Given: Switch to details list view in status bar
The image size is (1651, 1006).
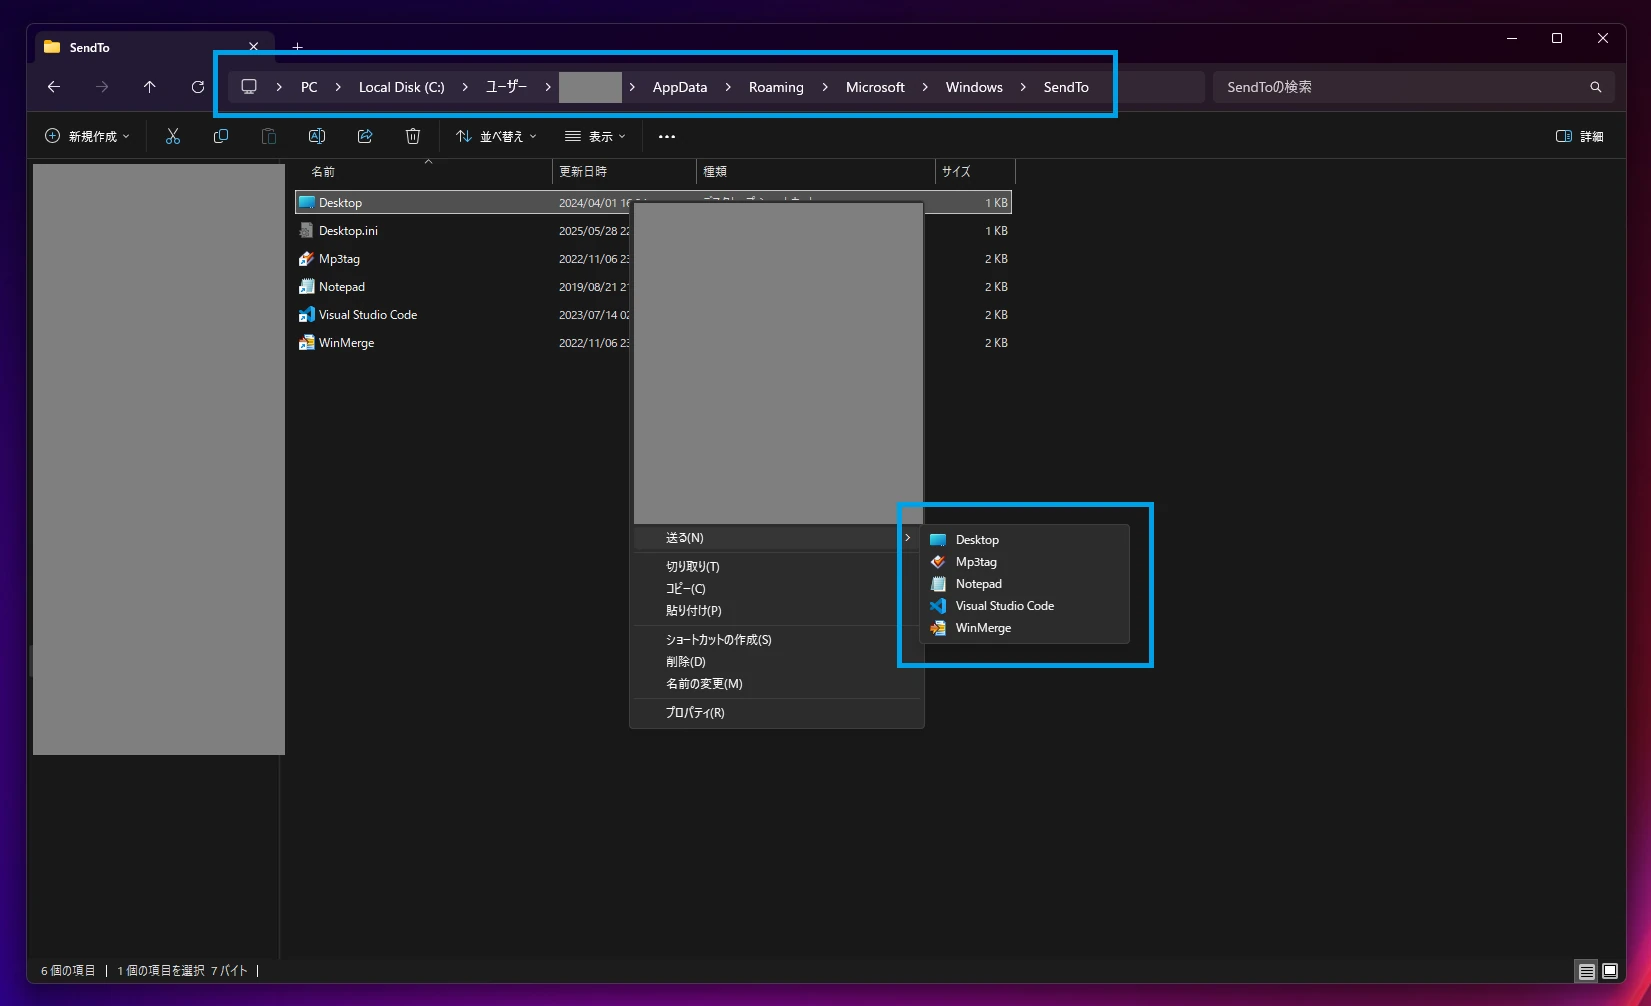Looking at the screenshot, I should pos(1586,971).
